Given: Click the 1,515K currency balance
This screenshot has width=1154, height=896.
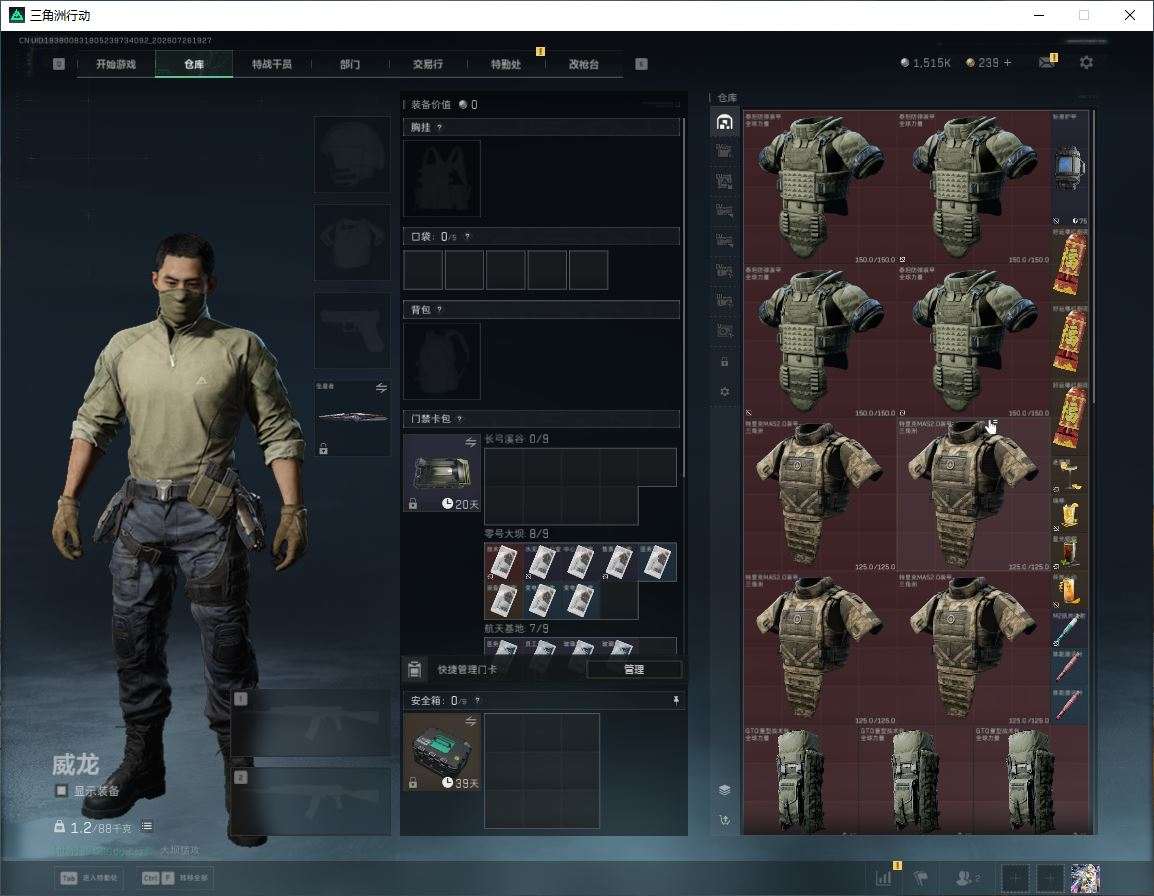Looking at the screenshot, I should coord(925,63).
